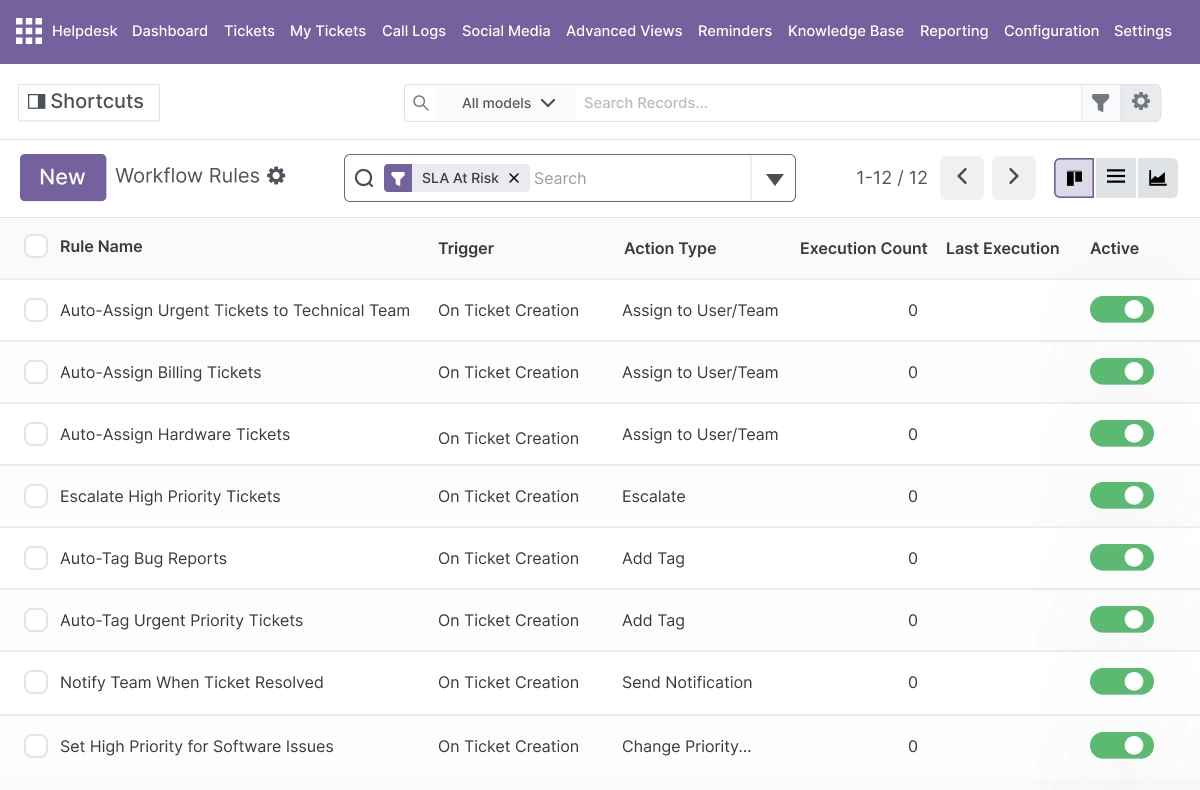
Task: Disable Set High Priority for Software Issues rule
Action: point(1122,746)
